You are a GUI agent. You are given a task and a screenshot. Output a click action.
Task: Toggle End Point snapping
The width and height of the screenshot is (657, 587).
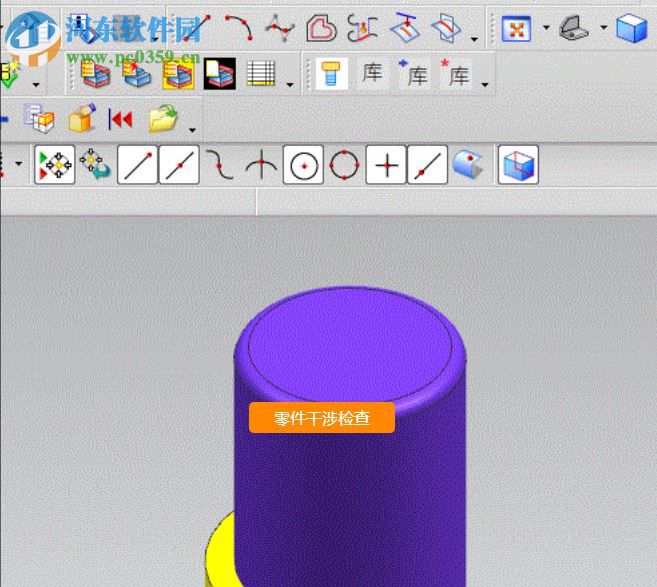(x=137, y=165)
